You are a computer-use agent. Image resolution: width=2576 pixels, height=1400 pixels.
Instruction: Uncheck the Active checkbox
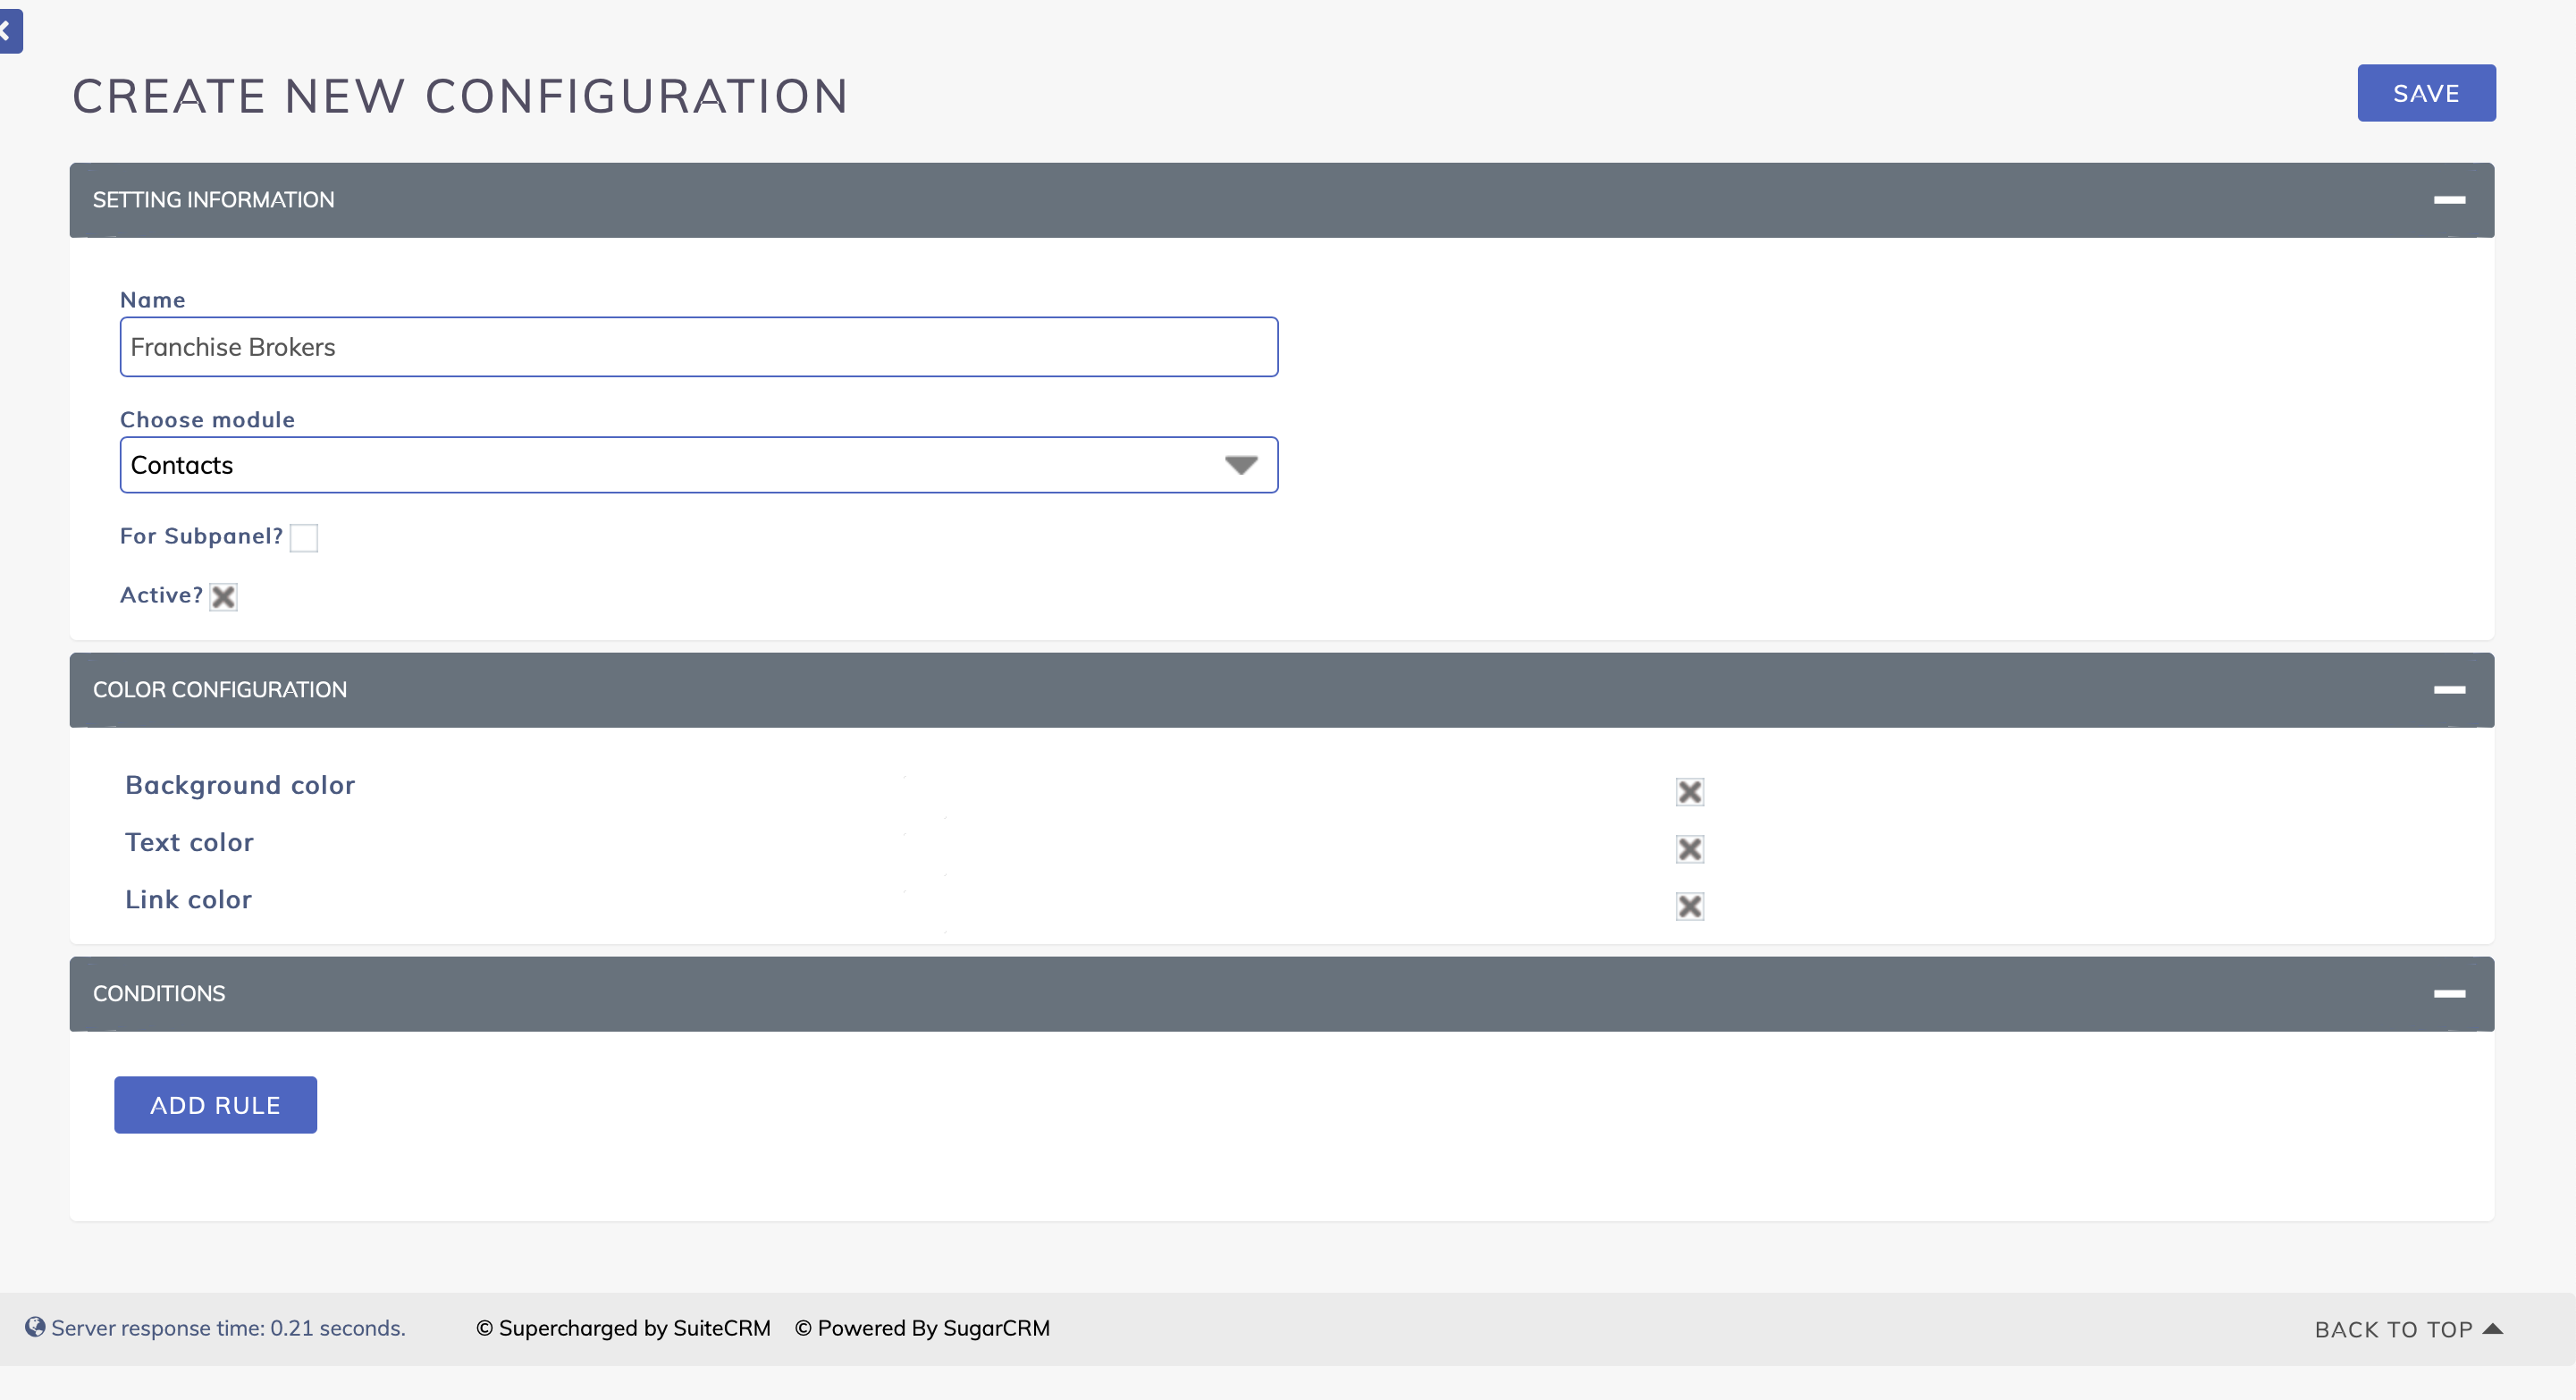(x=223, y=597)
